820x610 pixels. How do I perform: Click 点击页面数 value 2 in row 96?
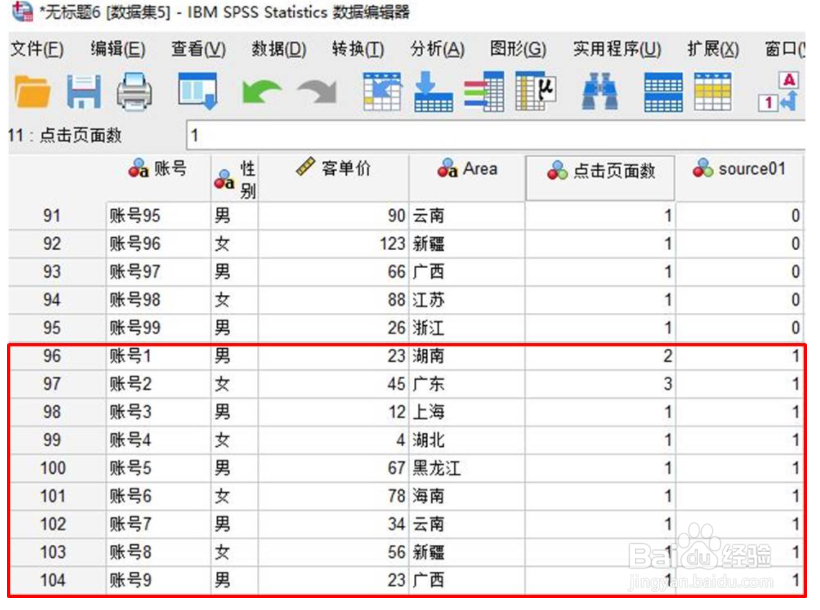600,356
